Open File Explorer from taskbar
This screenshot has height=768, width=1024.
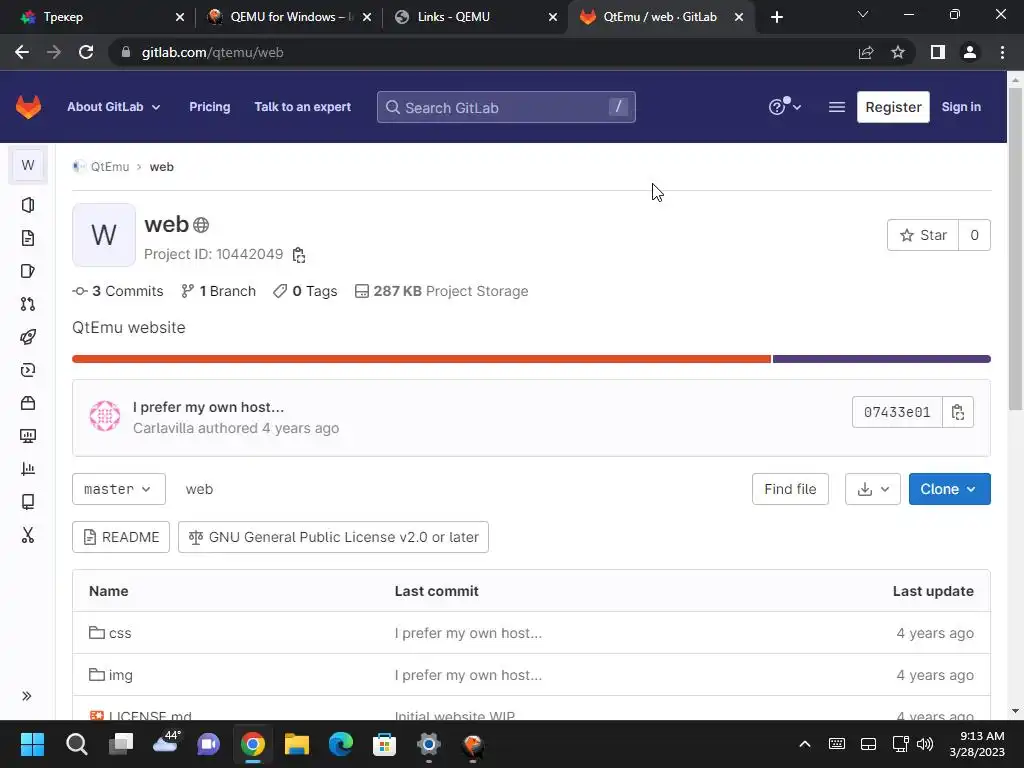(x=296, y=744)
